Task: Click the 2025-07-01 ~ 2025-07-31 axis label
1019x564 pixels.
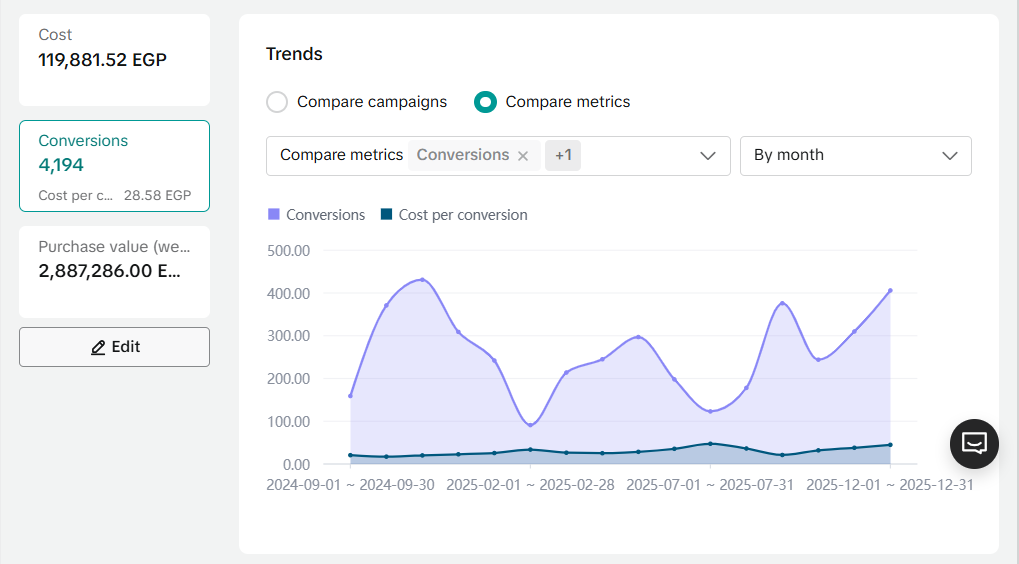Action: point(710,485)
